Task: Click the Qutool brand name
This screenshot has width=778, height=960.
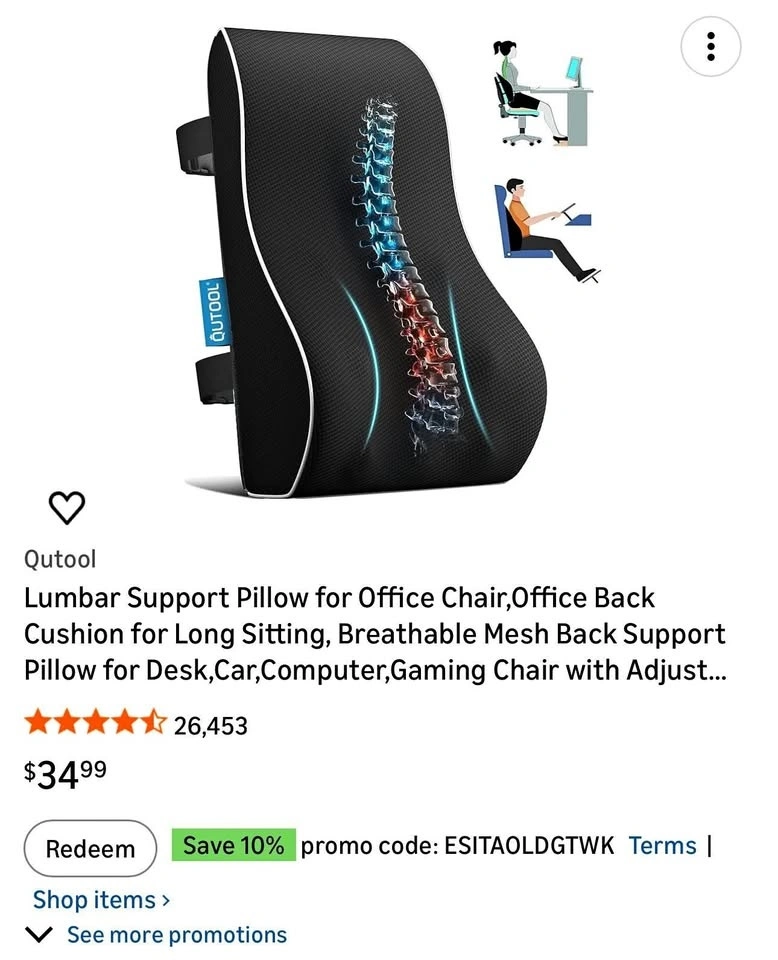Action: point(60,559)
